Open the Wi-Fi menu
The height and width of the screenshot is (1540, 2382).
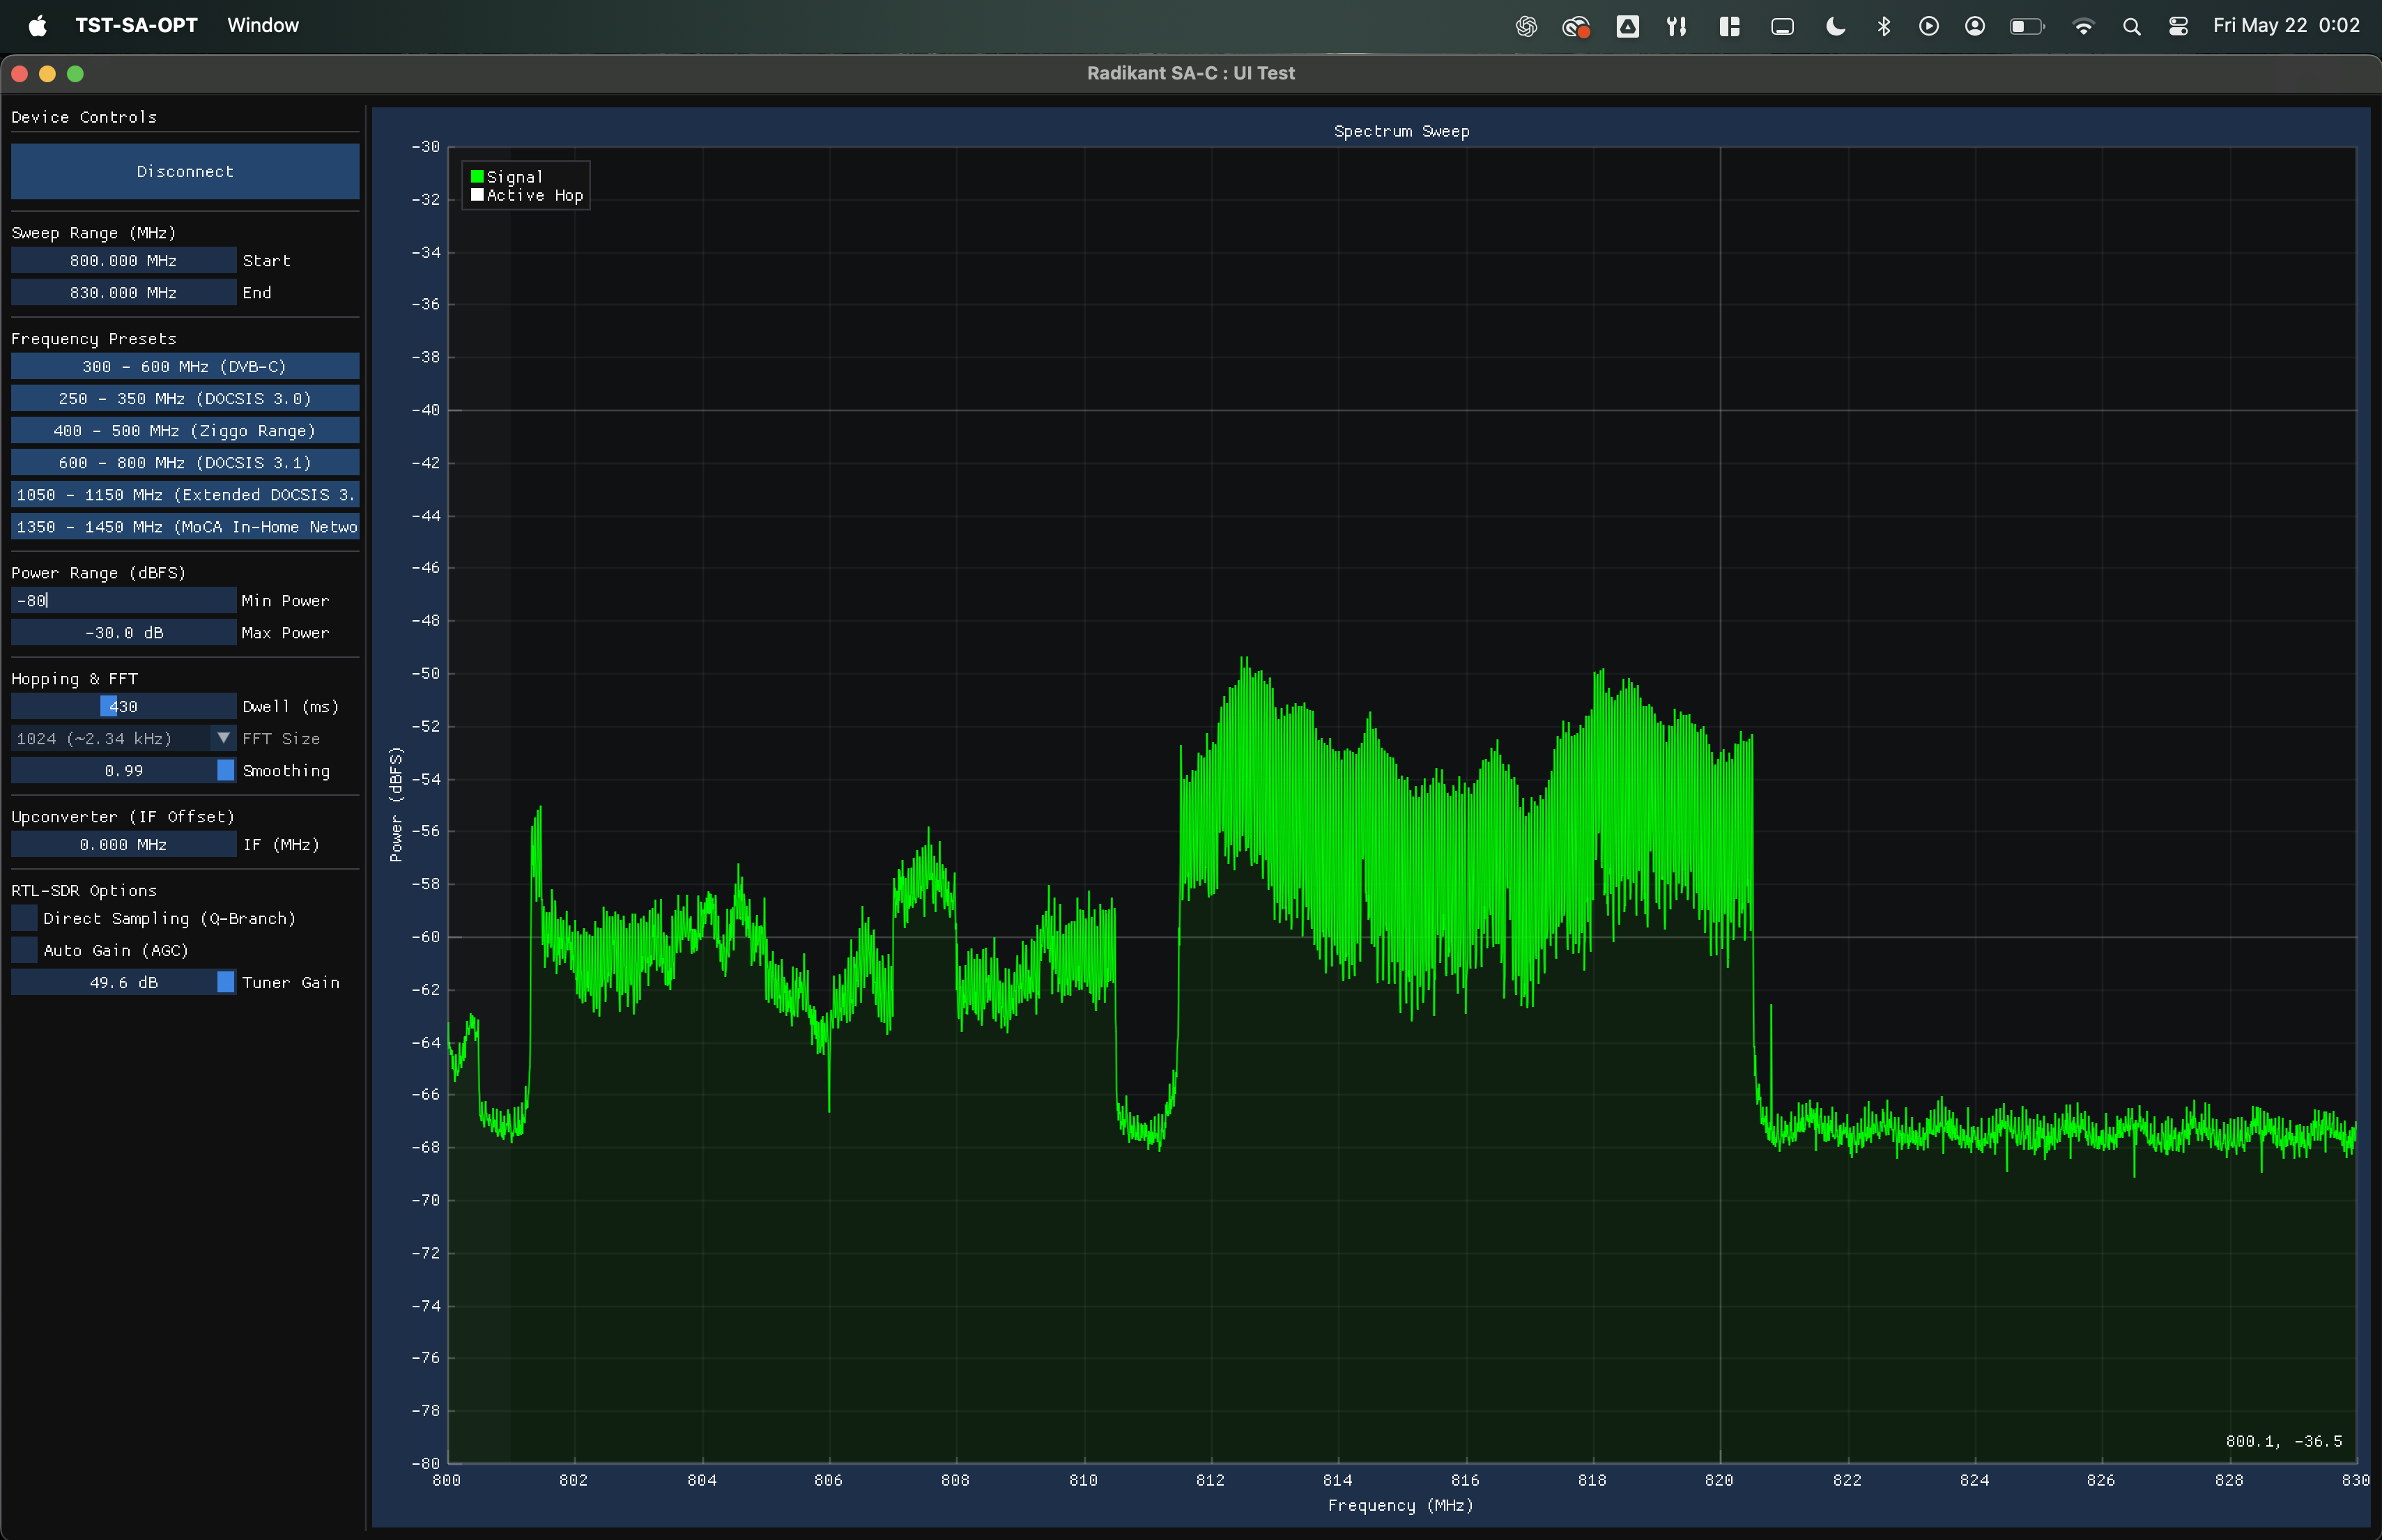coord(2084,26)
